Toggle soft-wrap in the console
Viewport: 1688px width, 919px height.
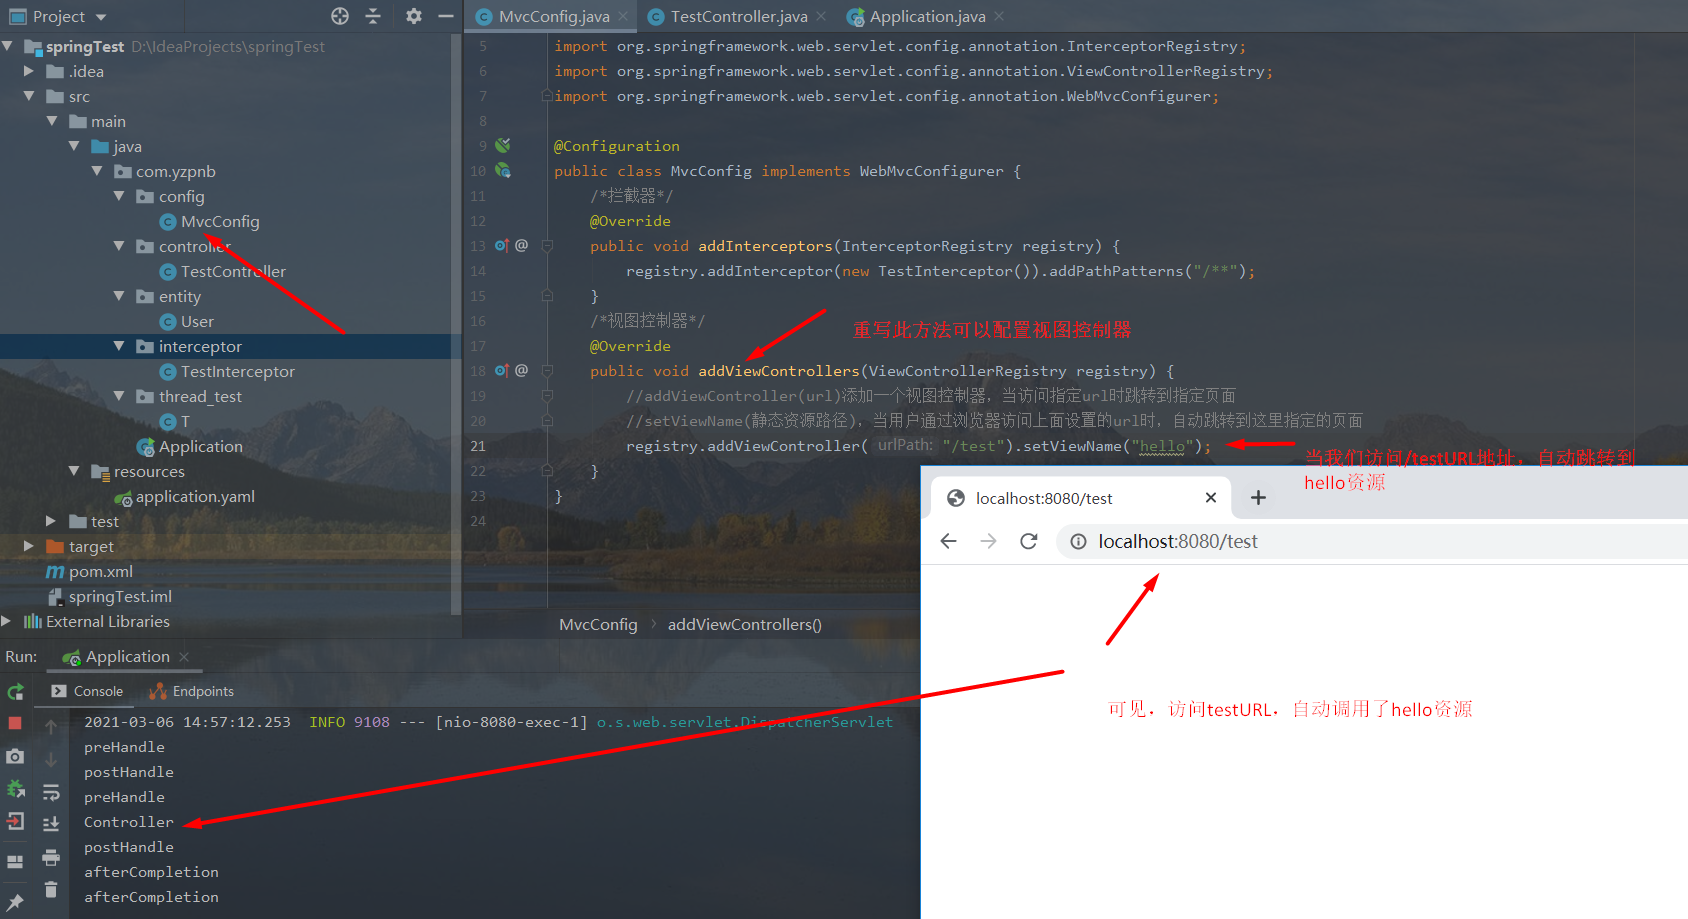(x=51, y=793)
